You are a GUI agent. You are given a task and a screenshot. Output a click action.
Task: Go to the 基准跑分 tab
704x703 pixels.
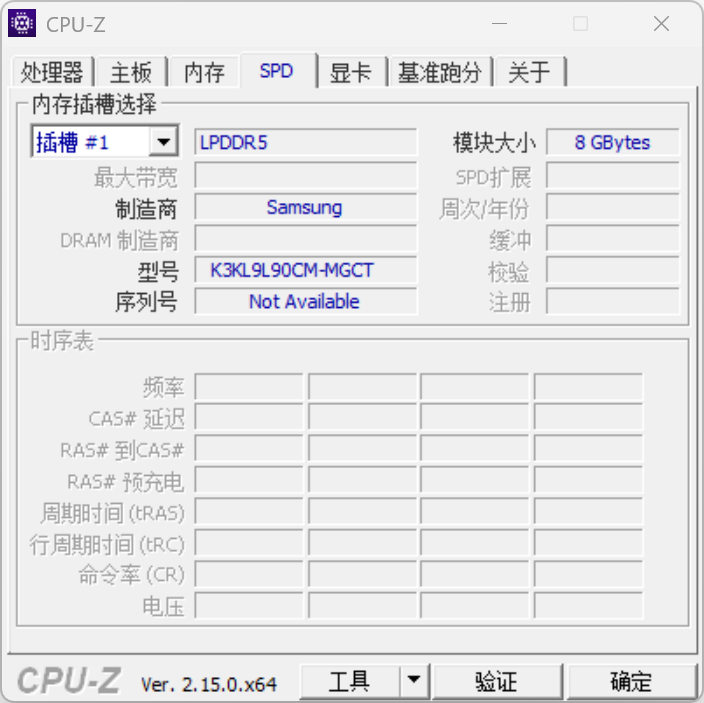tap(439, 72)
